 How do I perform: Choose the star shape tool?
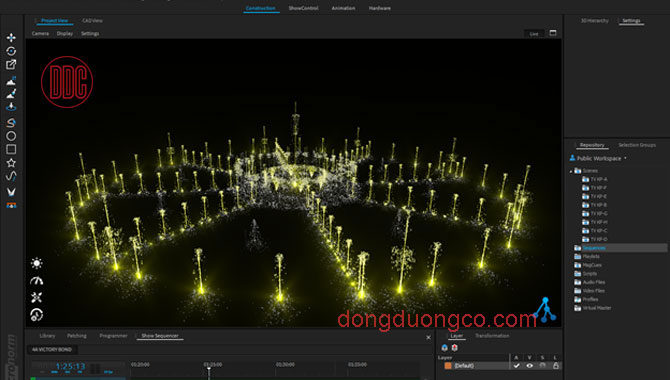click(11, 163)
